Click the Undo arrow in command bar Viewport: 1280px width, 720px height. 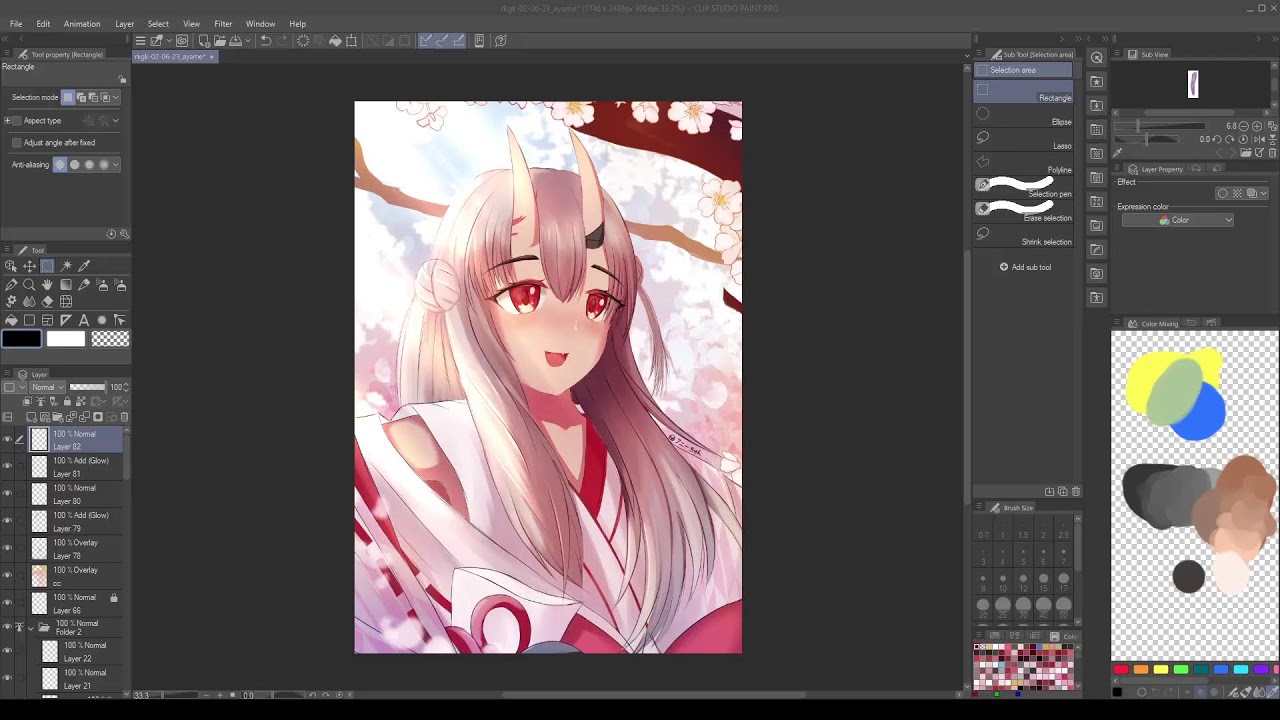click(x=266, y=40)
